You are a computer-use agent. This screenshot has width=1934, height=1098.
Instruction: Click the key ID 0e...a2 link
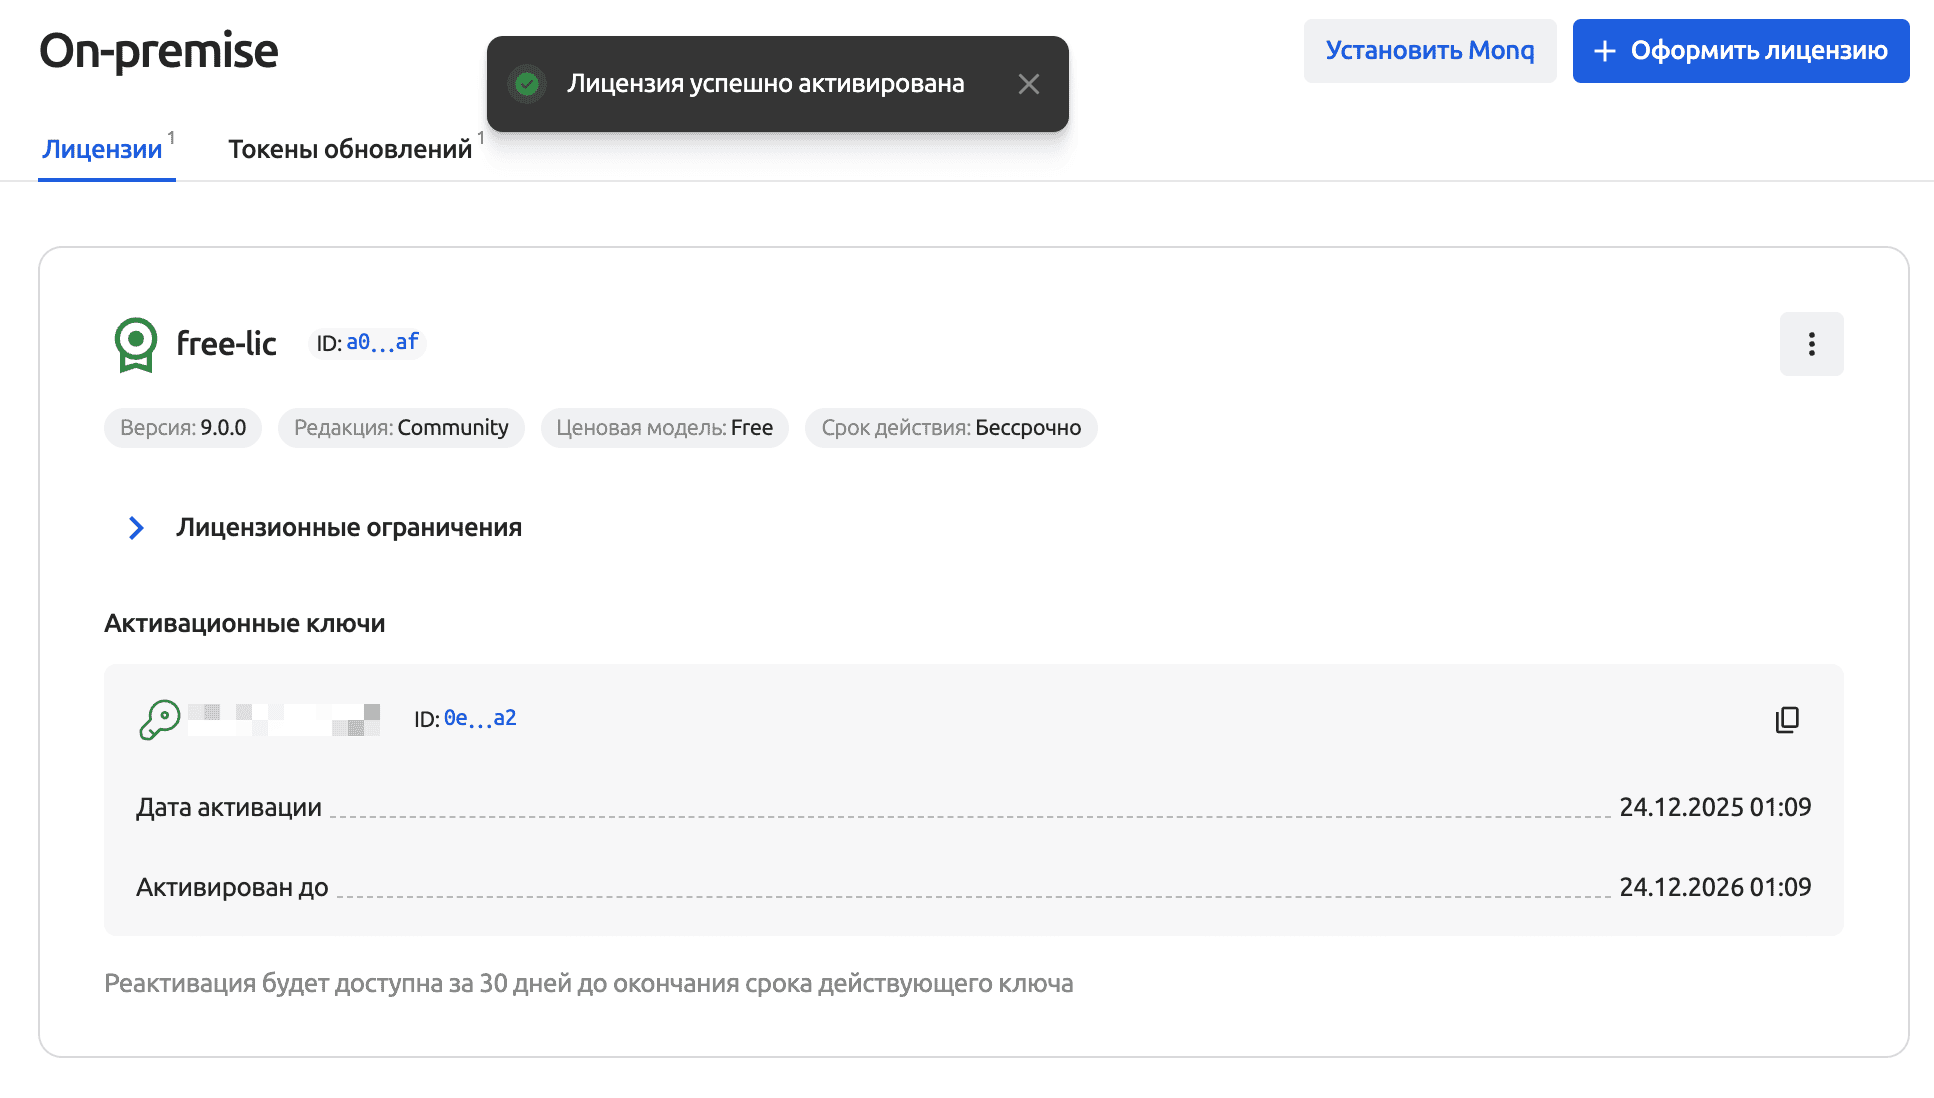pyautogui.click(x=480, y=718)
